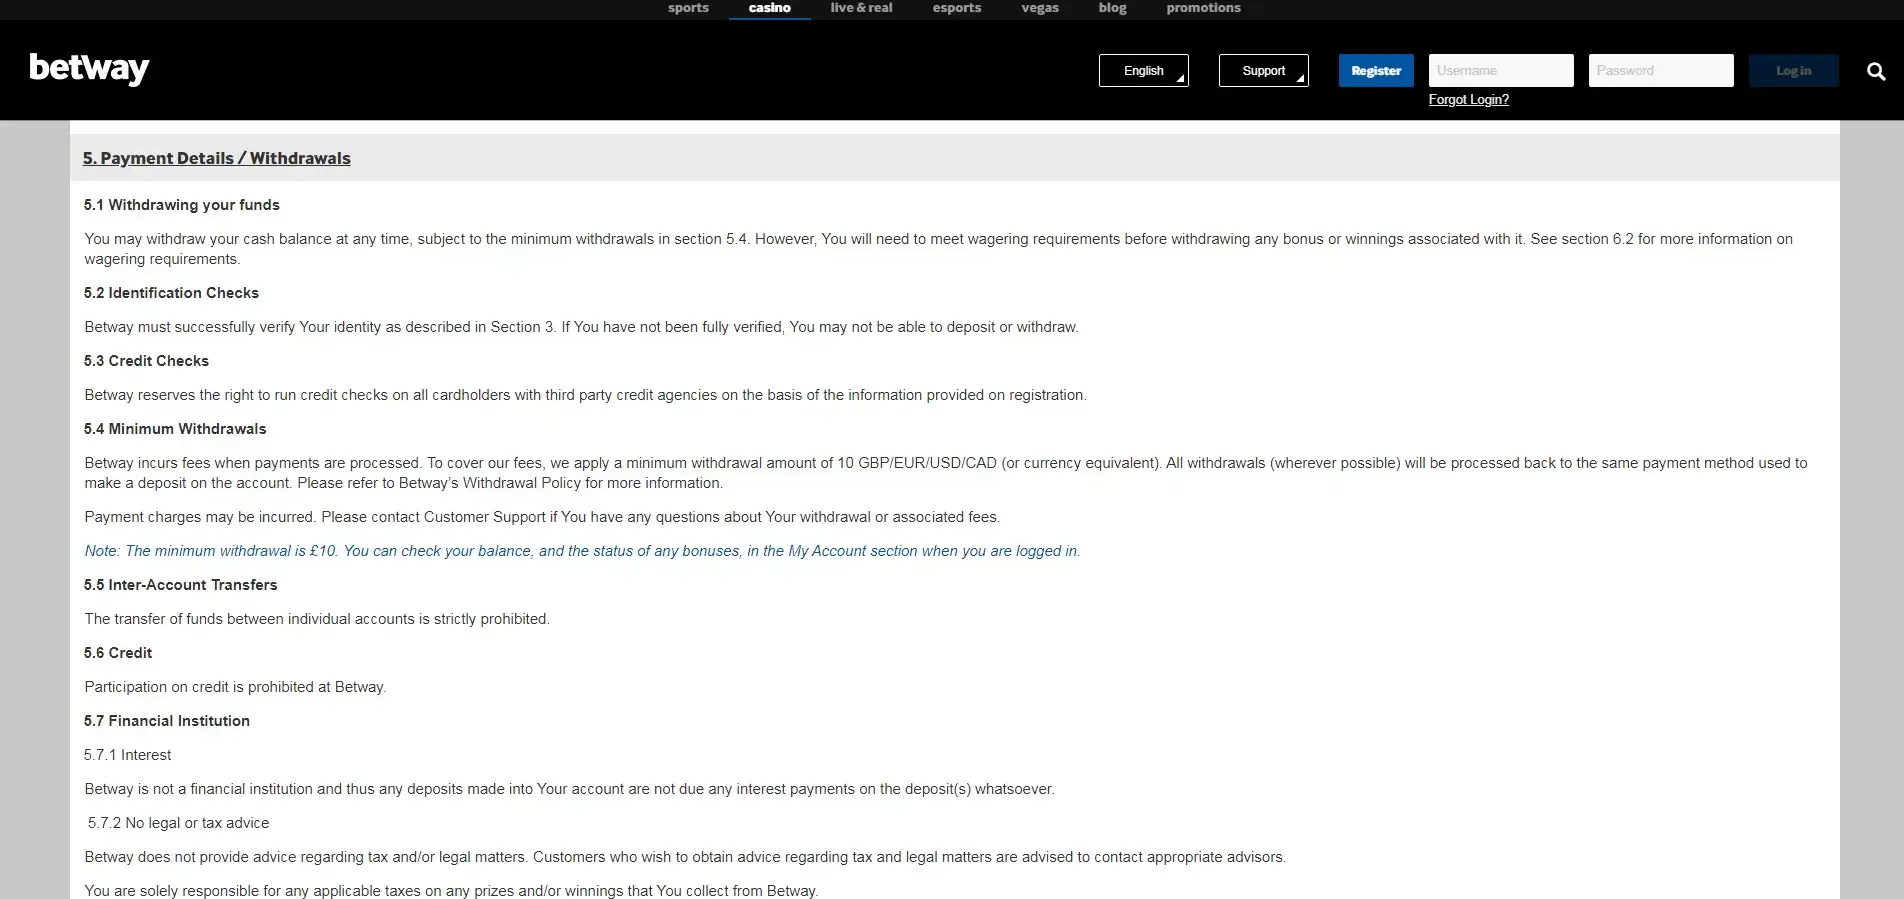The image size is (1904, 899).
Task: Click the 'Betway is not a financial institution' sentence
Action: coord(569,789)
